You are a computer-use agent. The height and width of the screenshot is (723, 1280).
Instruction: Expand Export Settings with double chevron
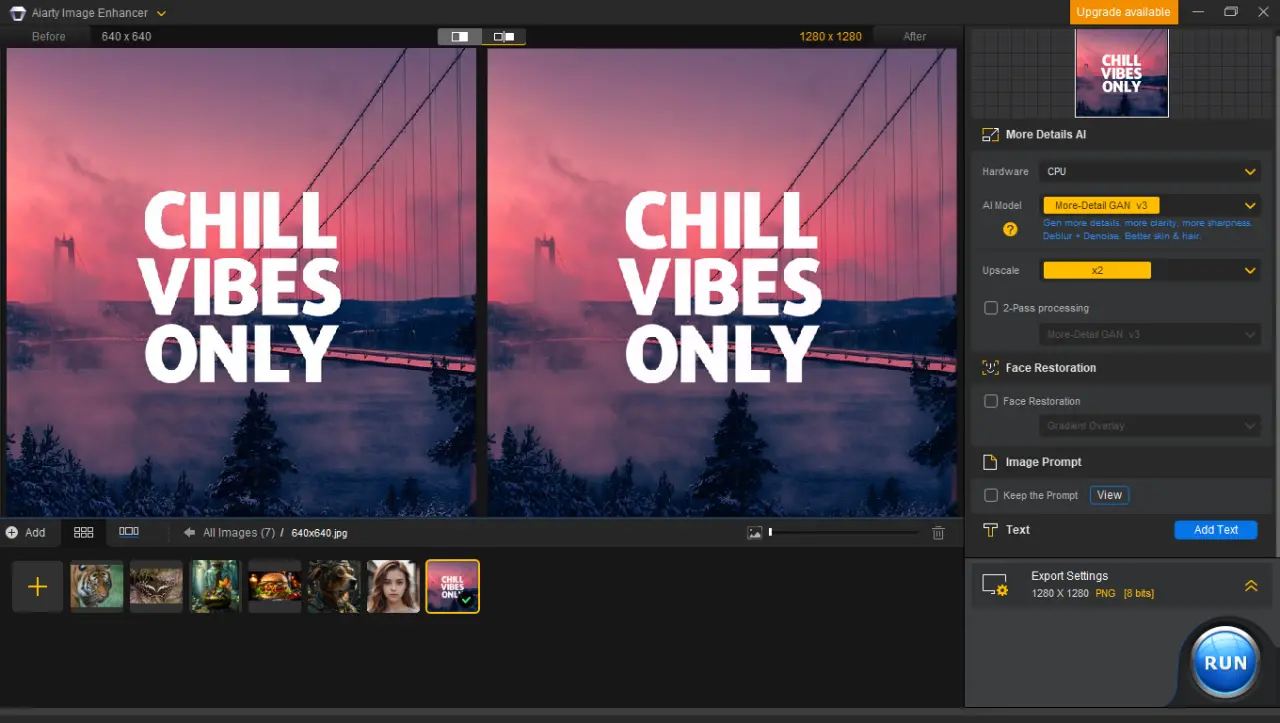[x=1251, y=586]
